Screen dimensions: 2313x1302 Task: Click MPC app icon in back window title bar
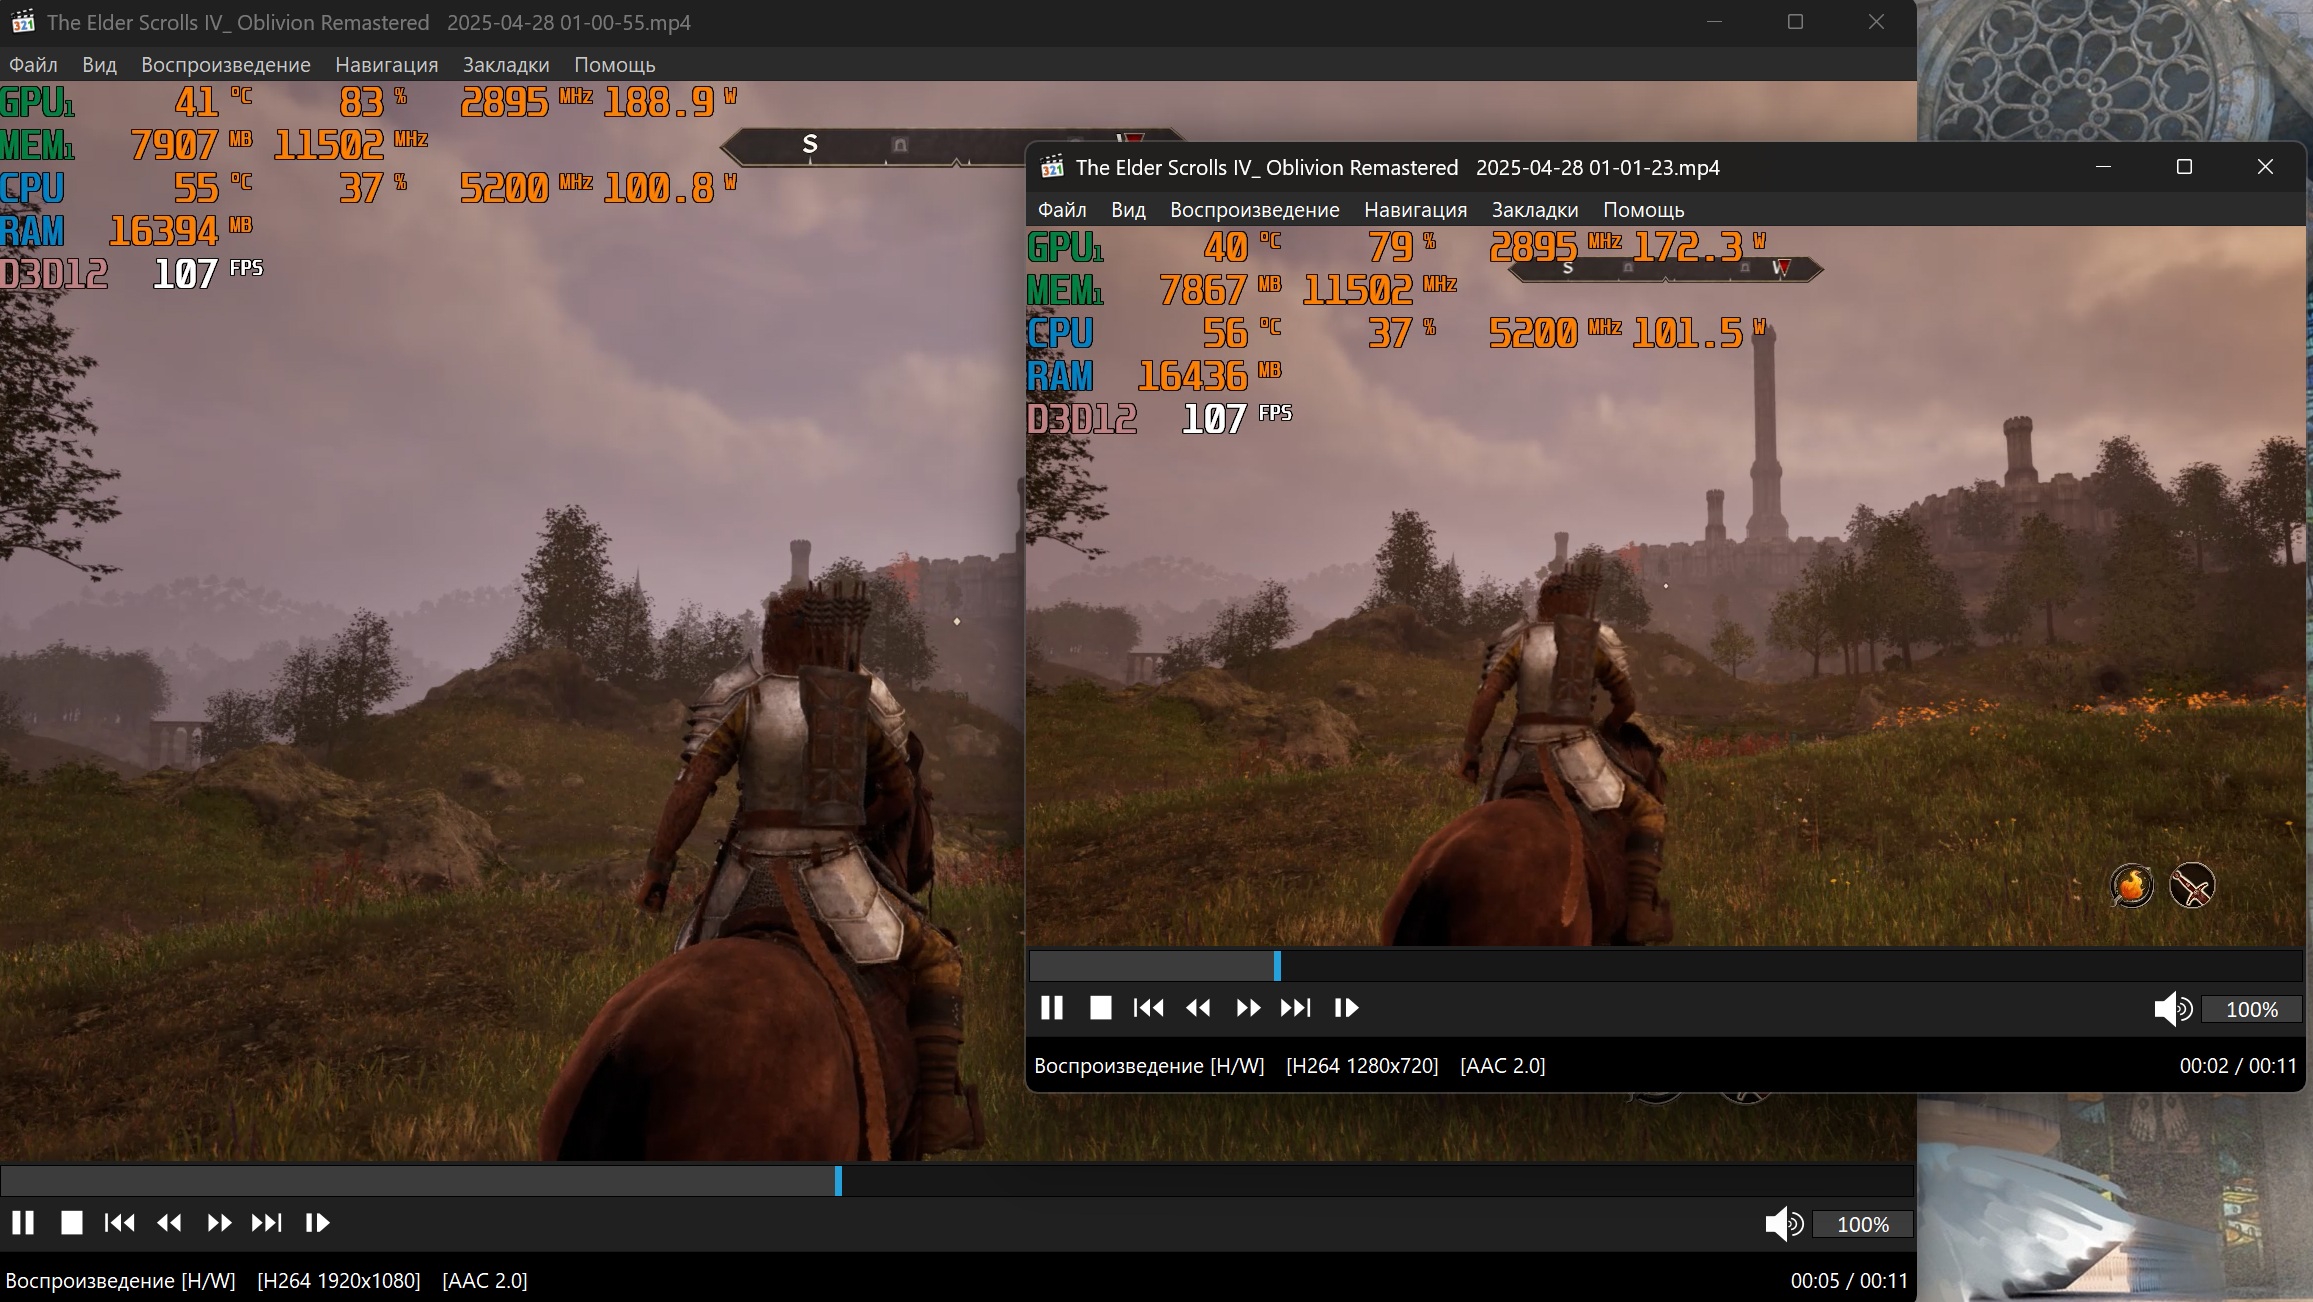coord(22,21)
